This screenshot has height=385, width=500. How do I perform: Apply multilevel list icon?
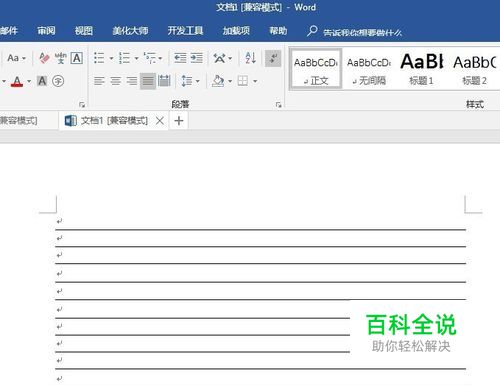150,58
